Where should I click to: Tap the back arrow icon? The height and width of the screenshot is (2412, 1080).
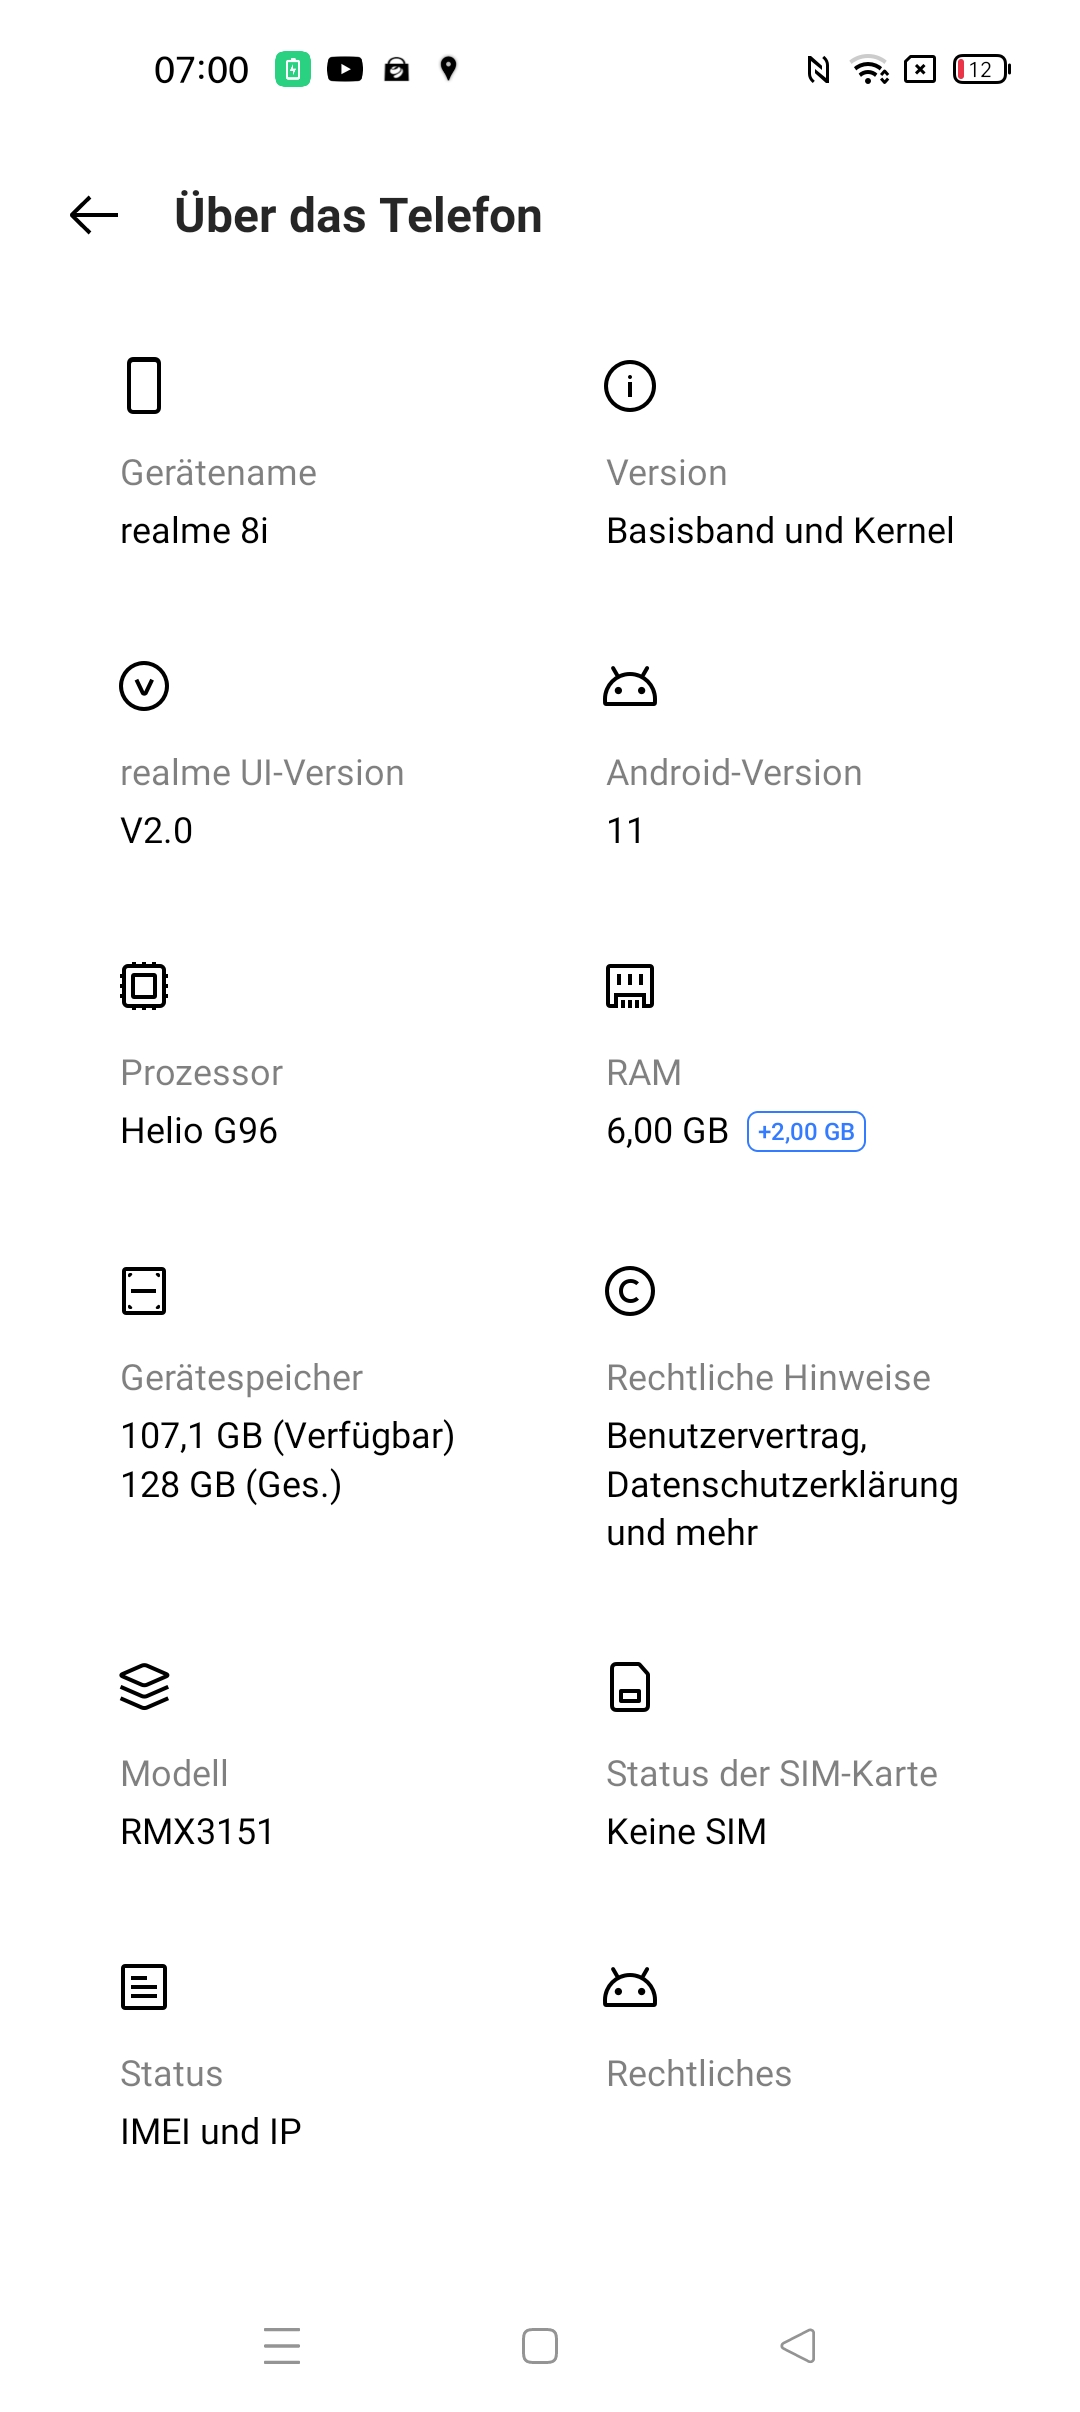tap(94, 215)
